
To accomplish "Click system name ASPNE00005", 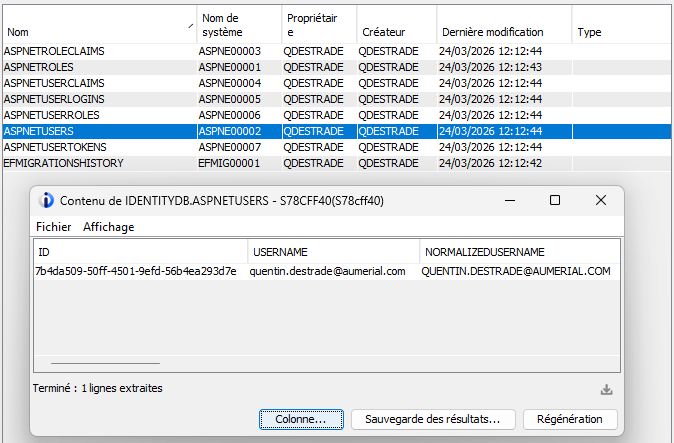I will [x=230, y=99].
